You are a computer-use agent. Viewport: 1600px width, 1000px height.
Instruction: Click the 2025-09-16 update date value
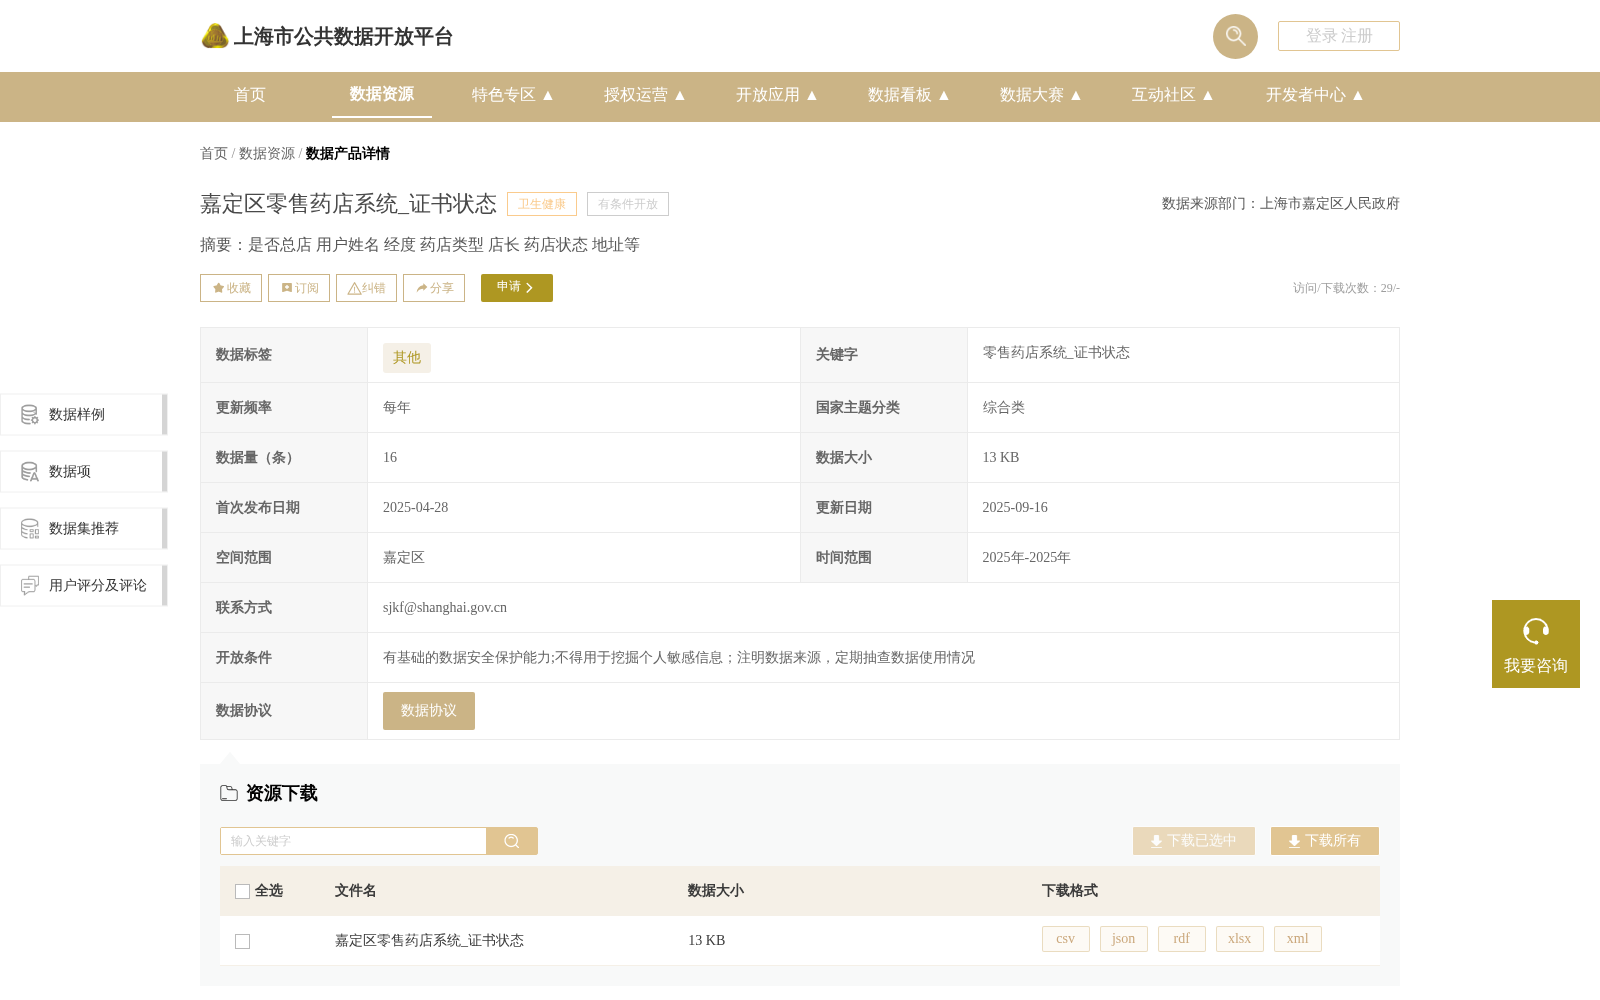(x=1015, y=508)
